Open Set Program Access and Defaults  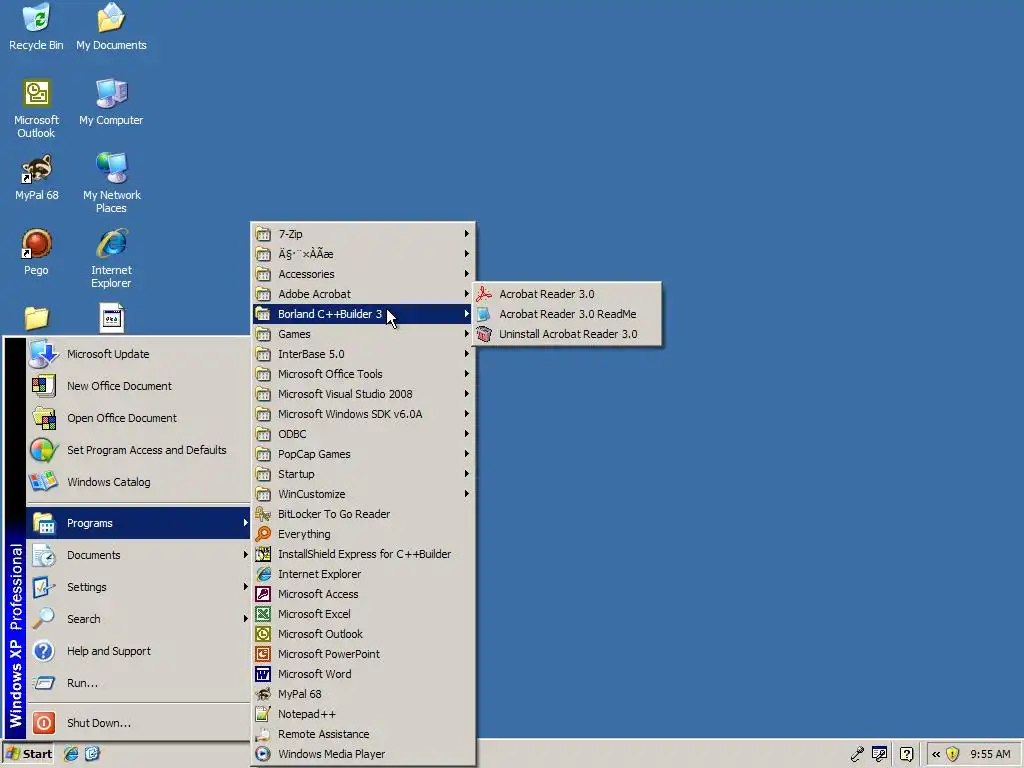coord(138,450)
